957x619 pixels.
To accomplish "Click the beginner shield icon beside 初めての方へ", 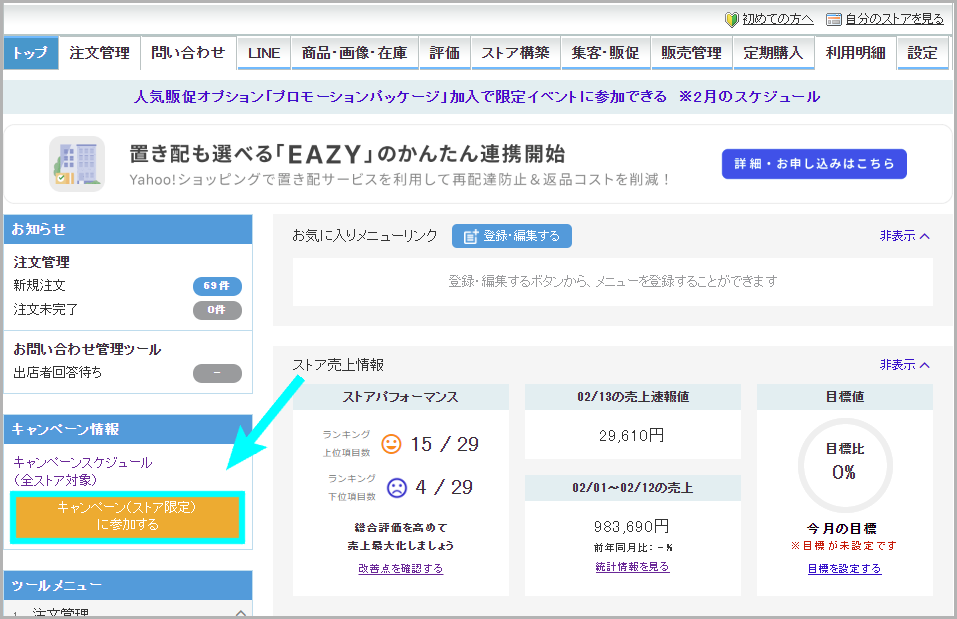I will coord(731,20).
